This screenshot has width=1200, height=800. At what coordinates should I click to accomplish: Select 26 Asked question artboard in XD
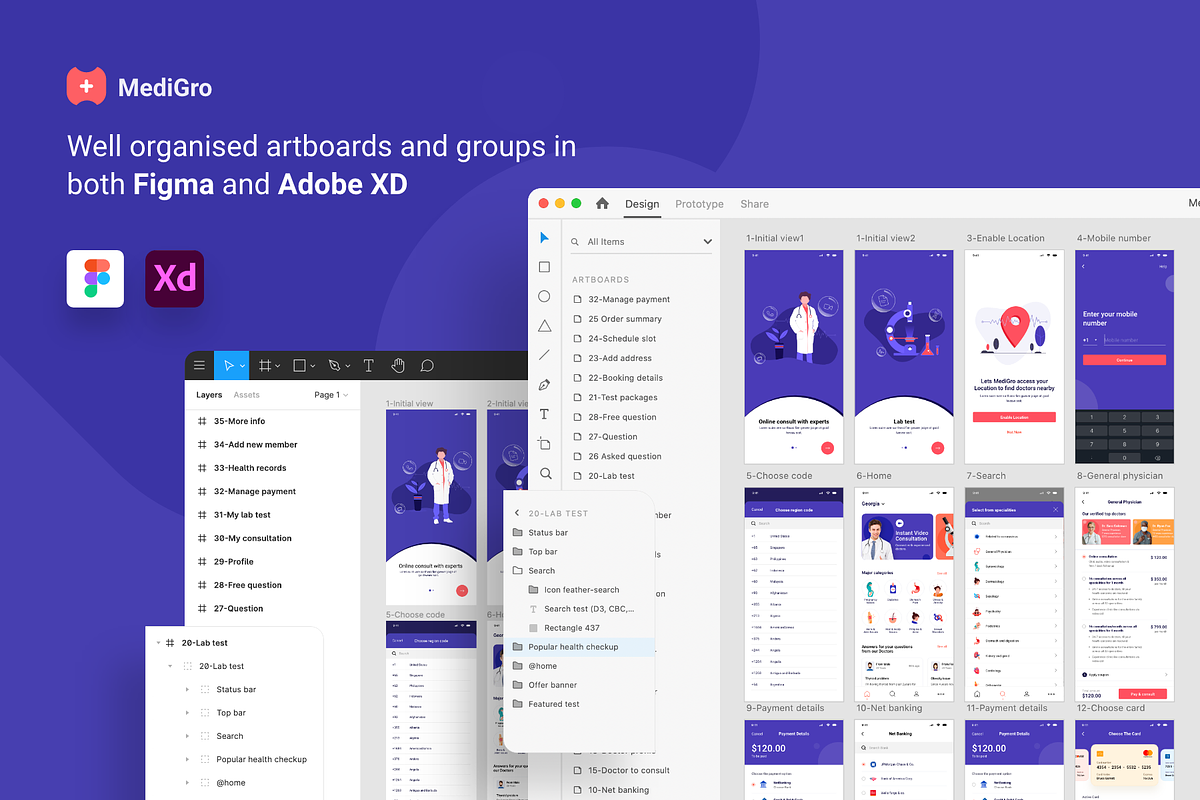625,456
